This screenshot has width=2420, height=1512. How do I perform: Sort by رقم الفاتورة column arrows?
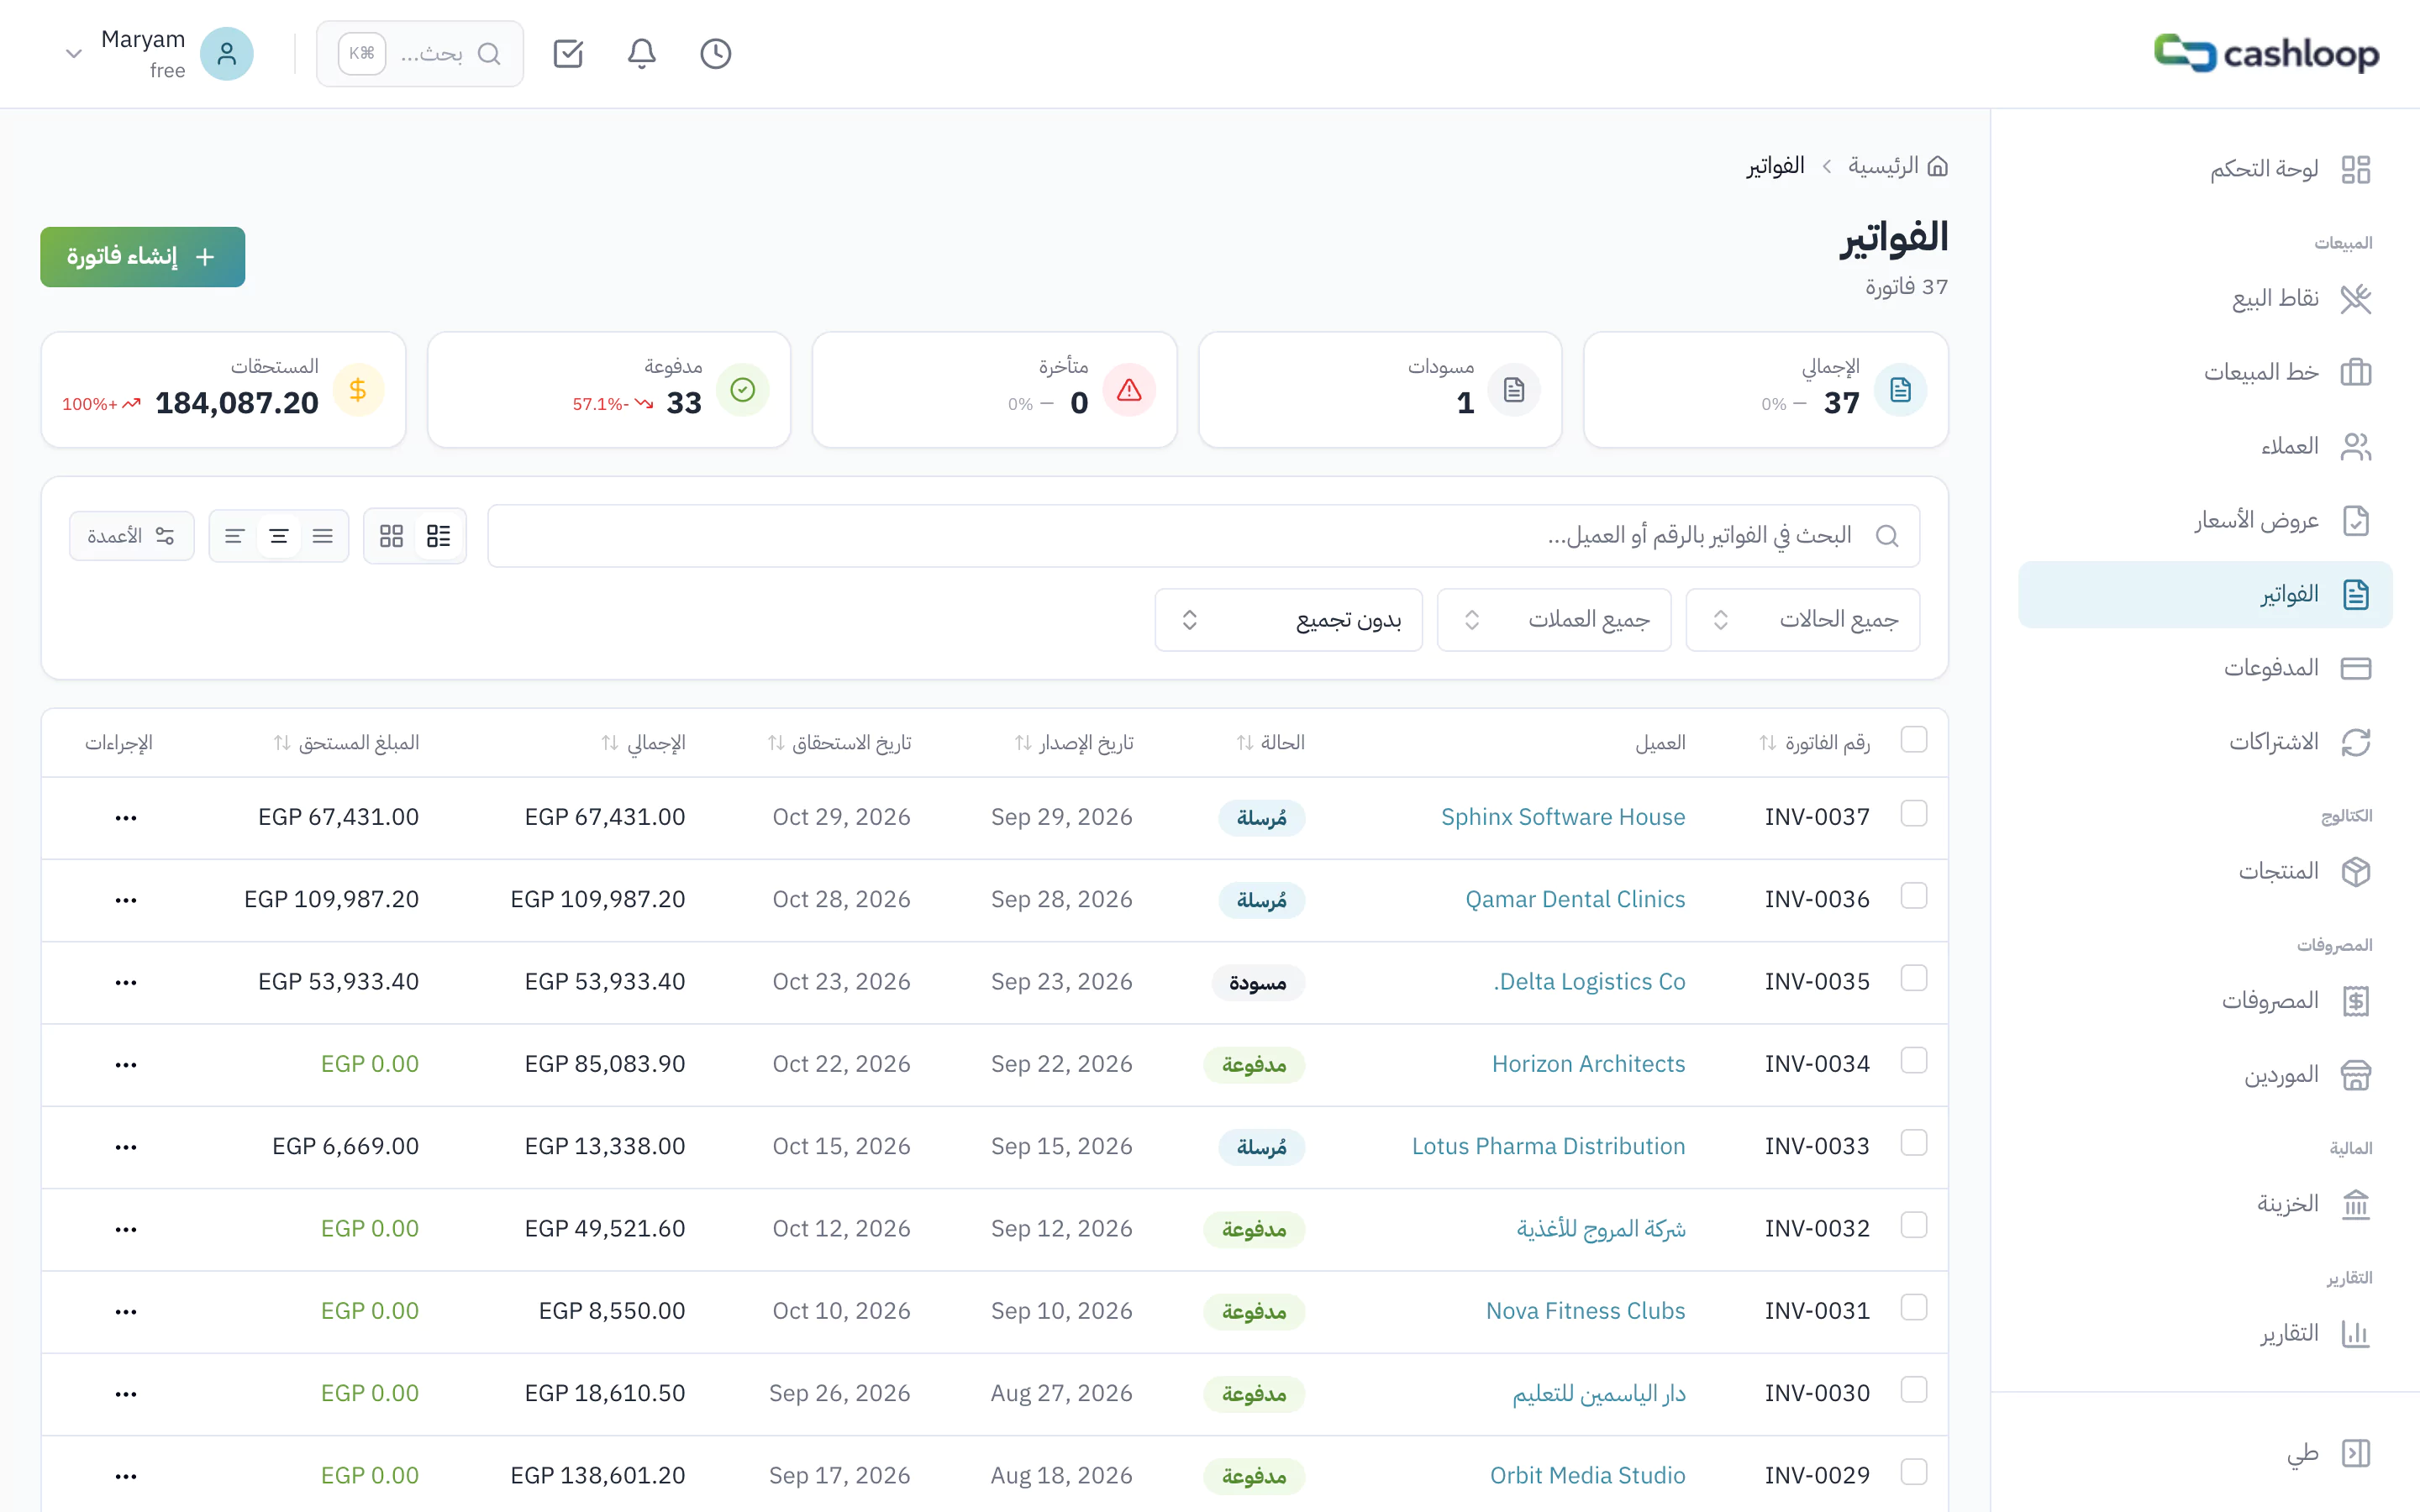point(1768,743)
